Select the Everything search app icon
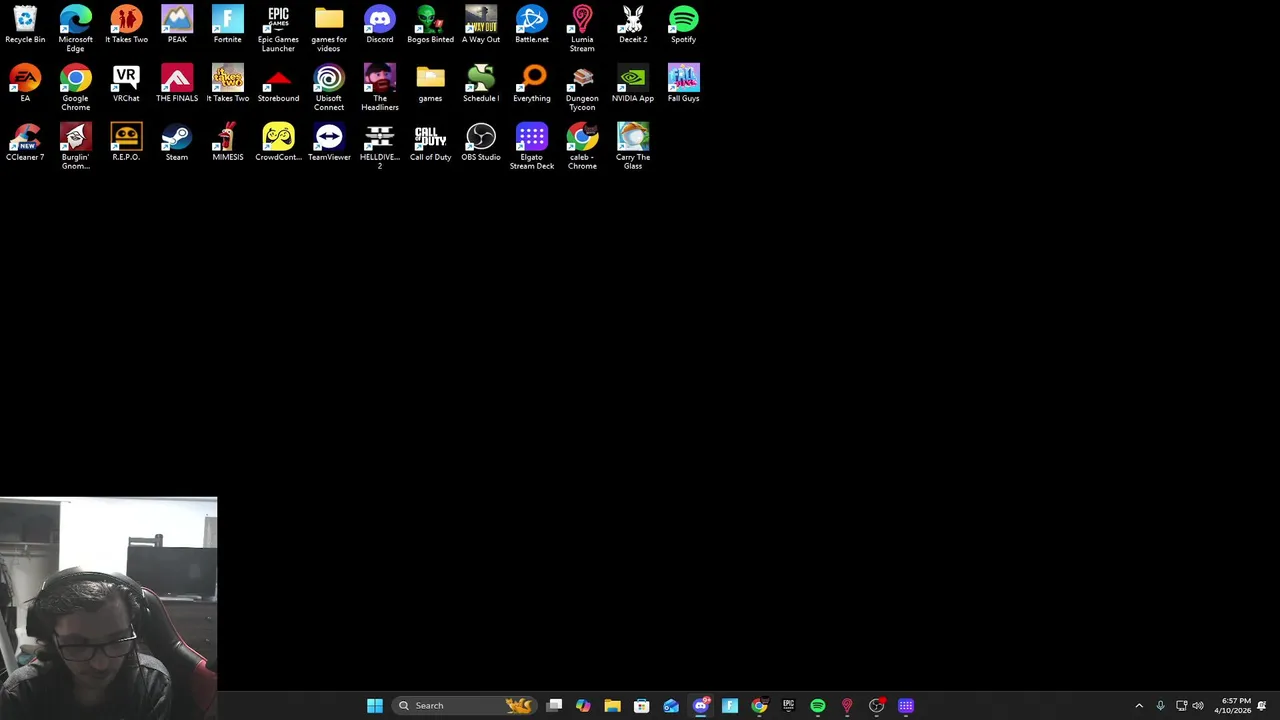Image resolution: width=1280 pixels, height=720 pixels. pos(531,84)
